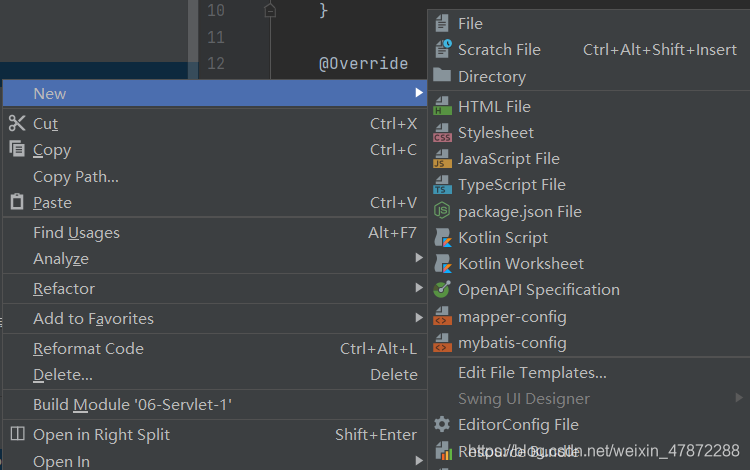
Task: Click the Directory folder icon
Action: point(442,75)
